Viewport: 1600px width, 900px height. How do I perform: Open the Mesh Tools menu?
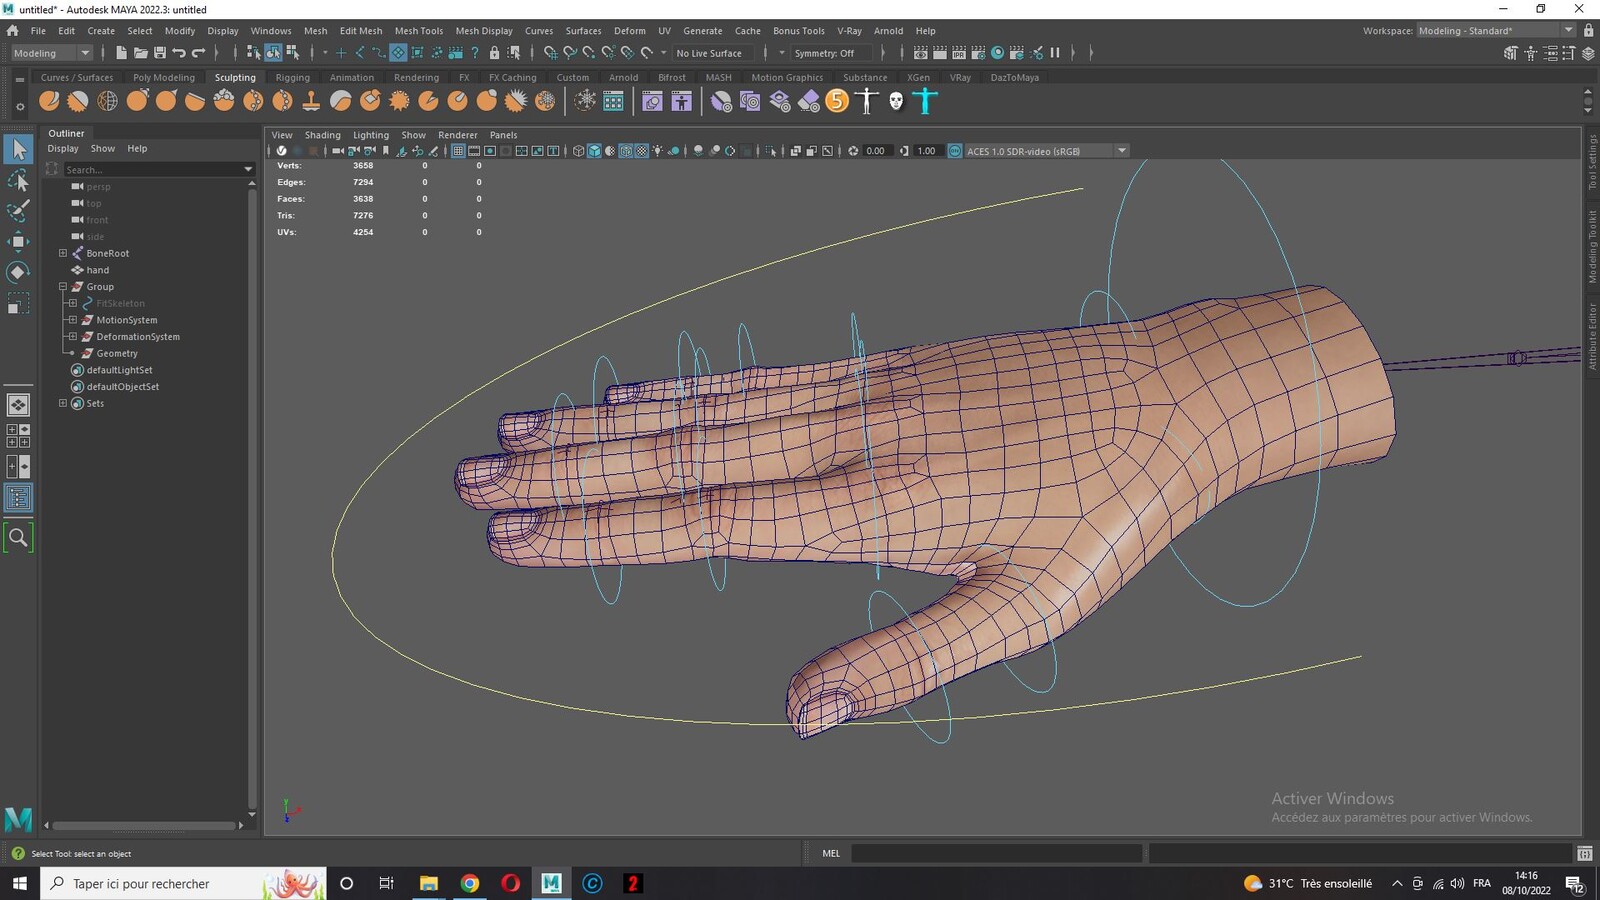[418, 31]
